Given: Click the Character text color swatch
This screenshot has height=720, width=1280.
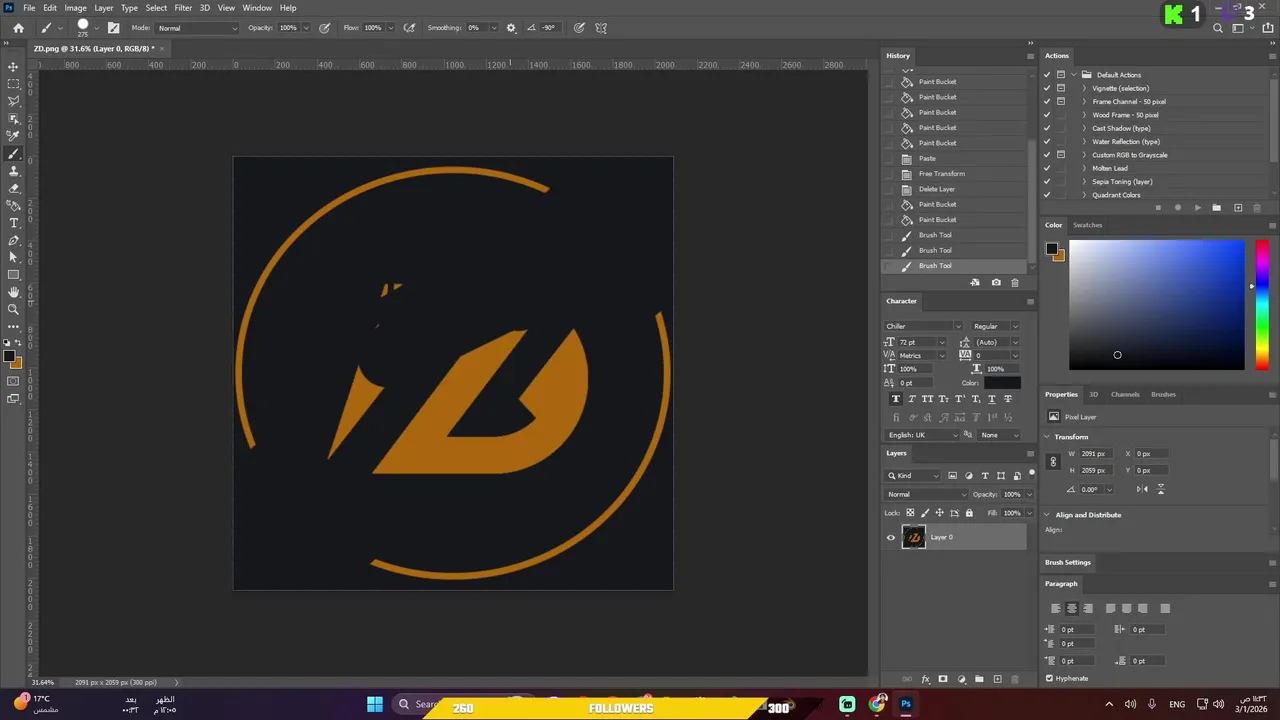Looking at the screenshot, I should point(1002,383).
